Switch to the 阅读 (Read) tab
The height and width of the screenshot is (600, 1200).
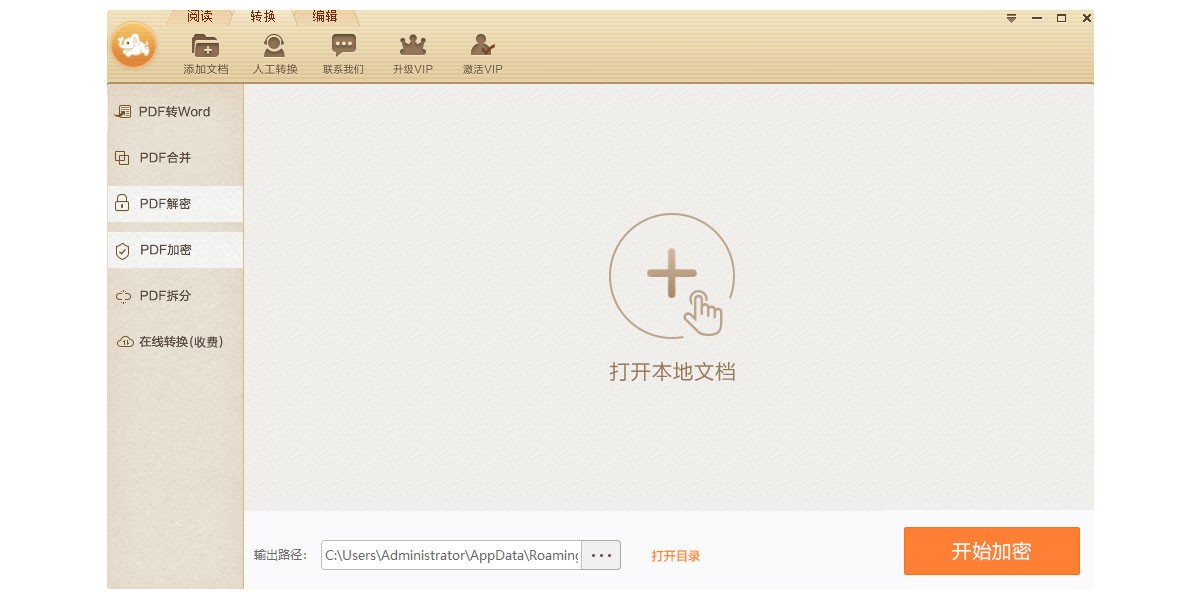click(x=199, y=17)
